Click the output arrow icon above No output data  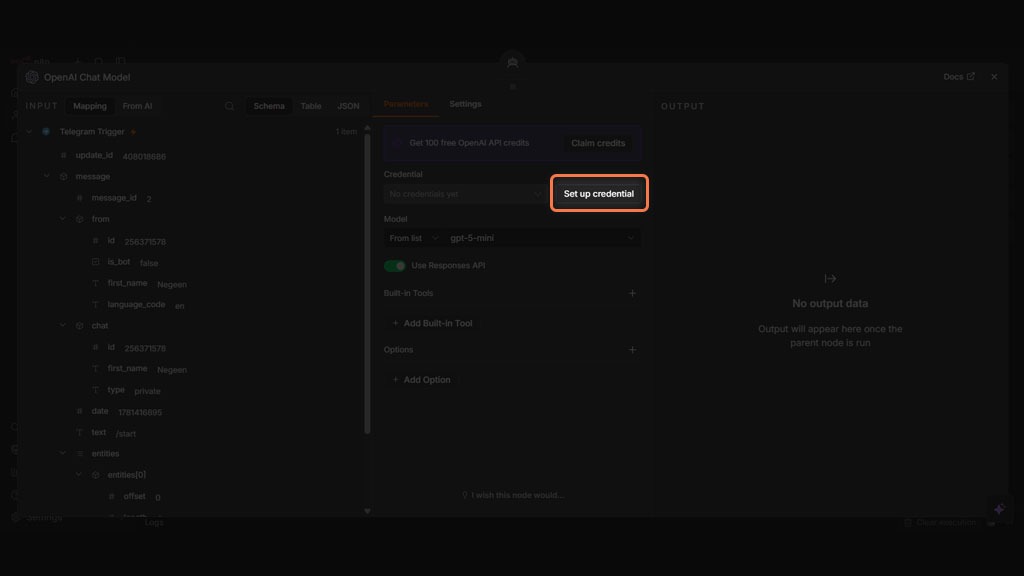830,279
